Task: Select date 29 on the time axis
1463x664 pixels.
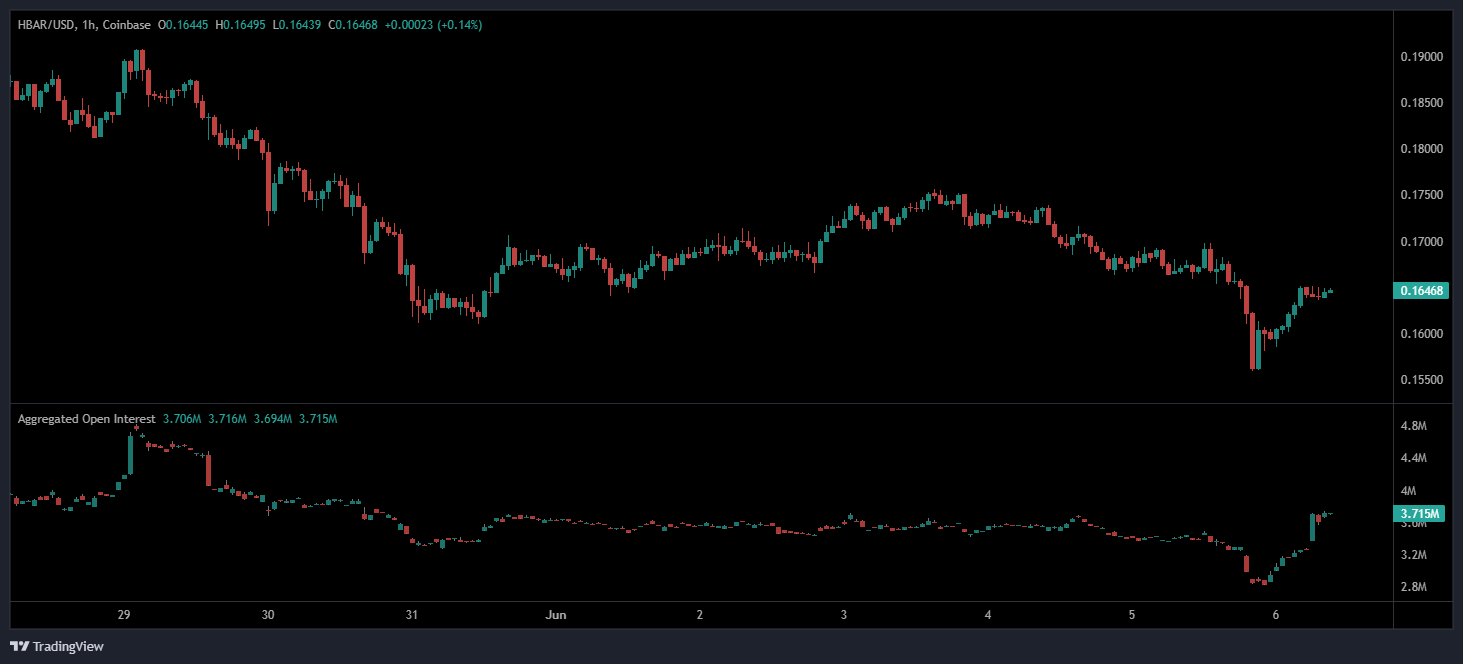Action: pyautogui.click(x=125, y=615)
